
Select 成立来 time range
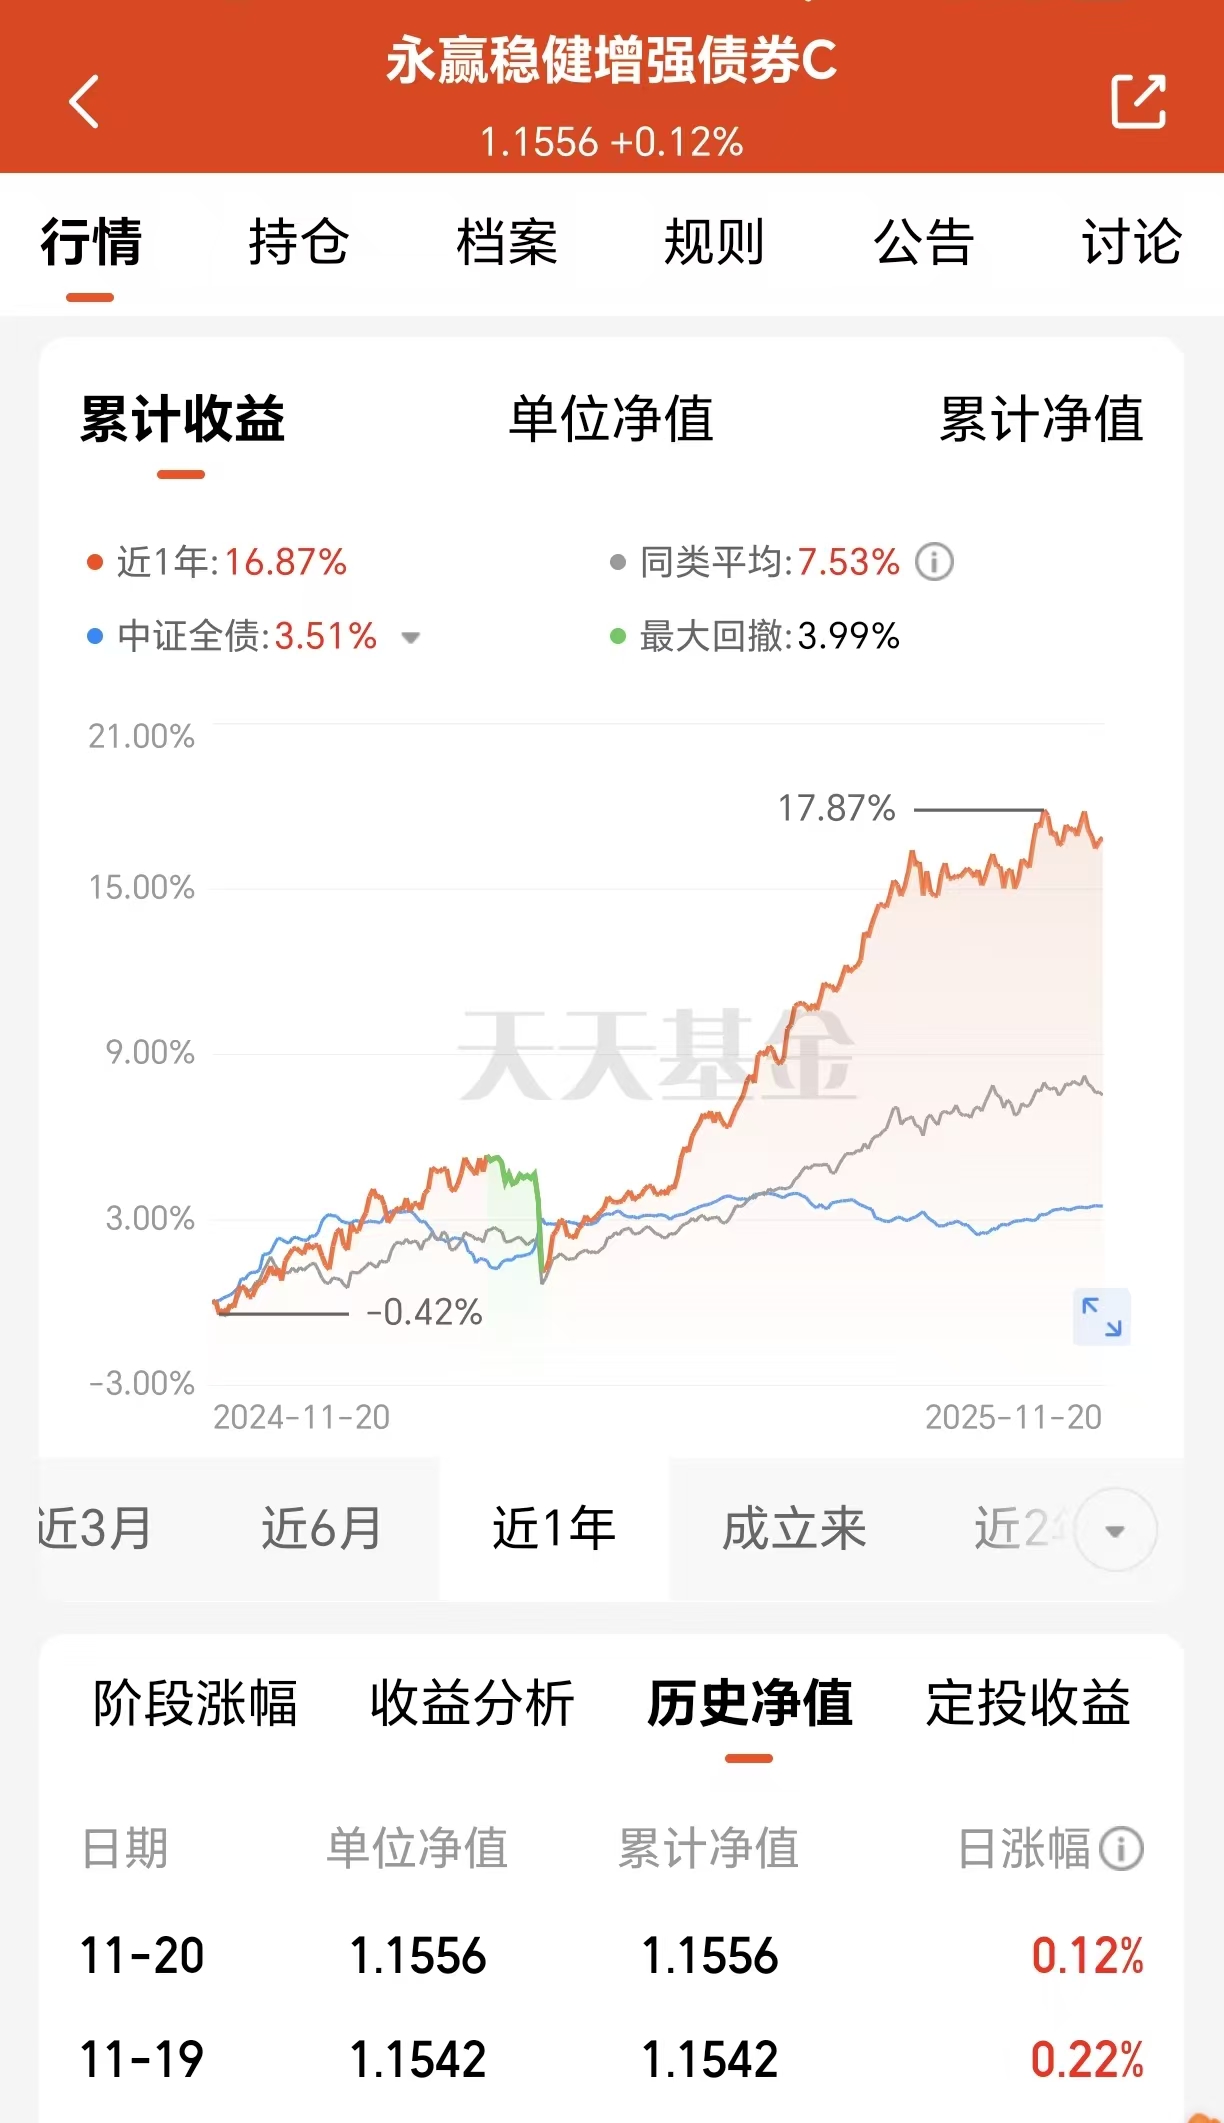click(794, 1528)
